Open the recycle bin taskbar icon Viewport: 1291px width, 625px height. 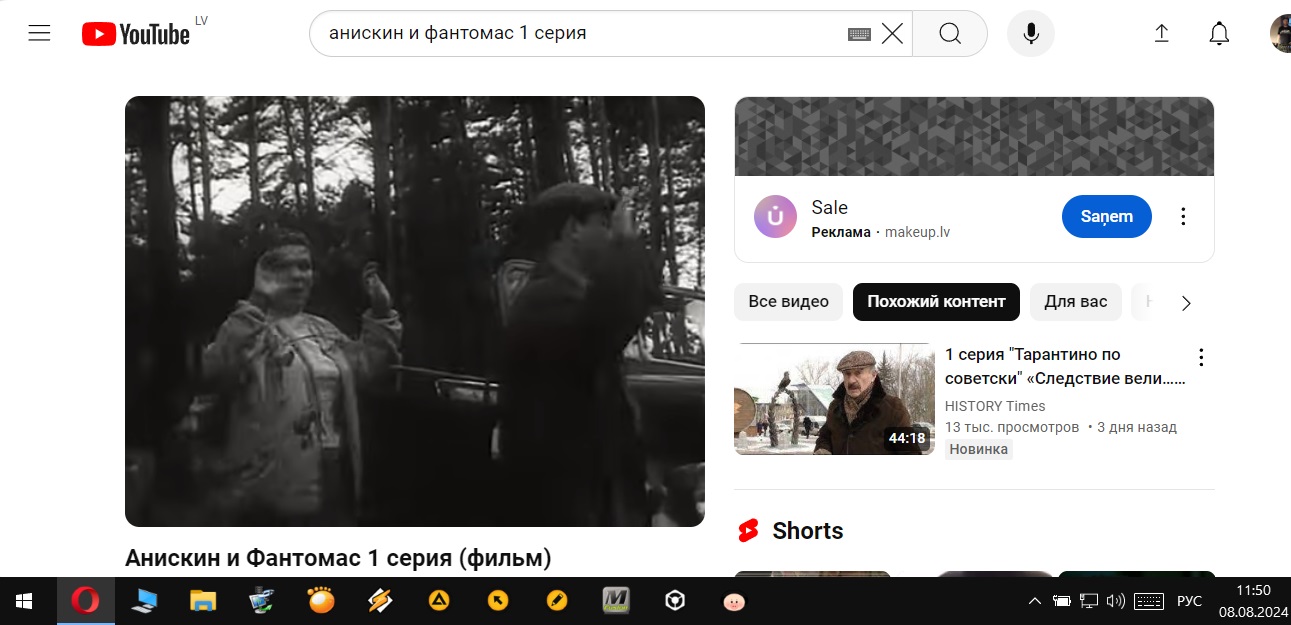point(262,601)
